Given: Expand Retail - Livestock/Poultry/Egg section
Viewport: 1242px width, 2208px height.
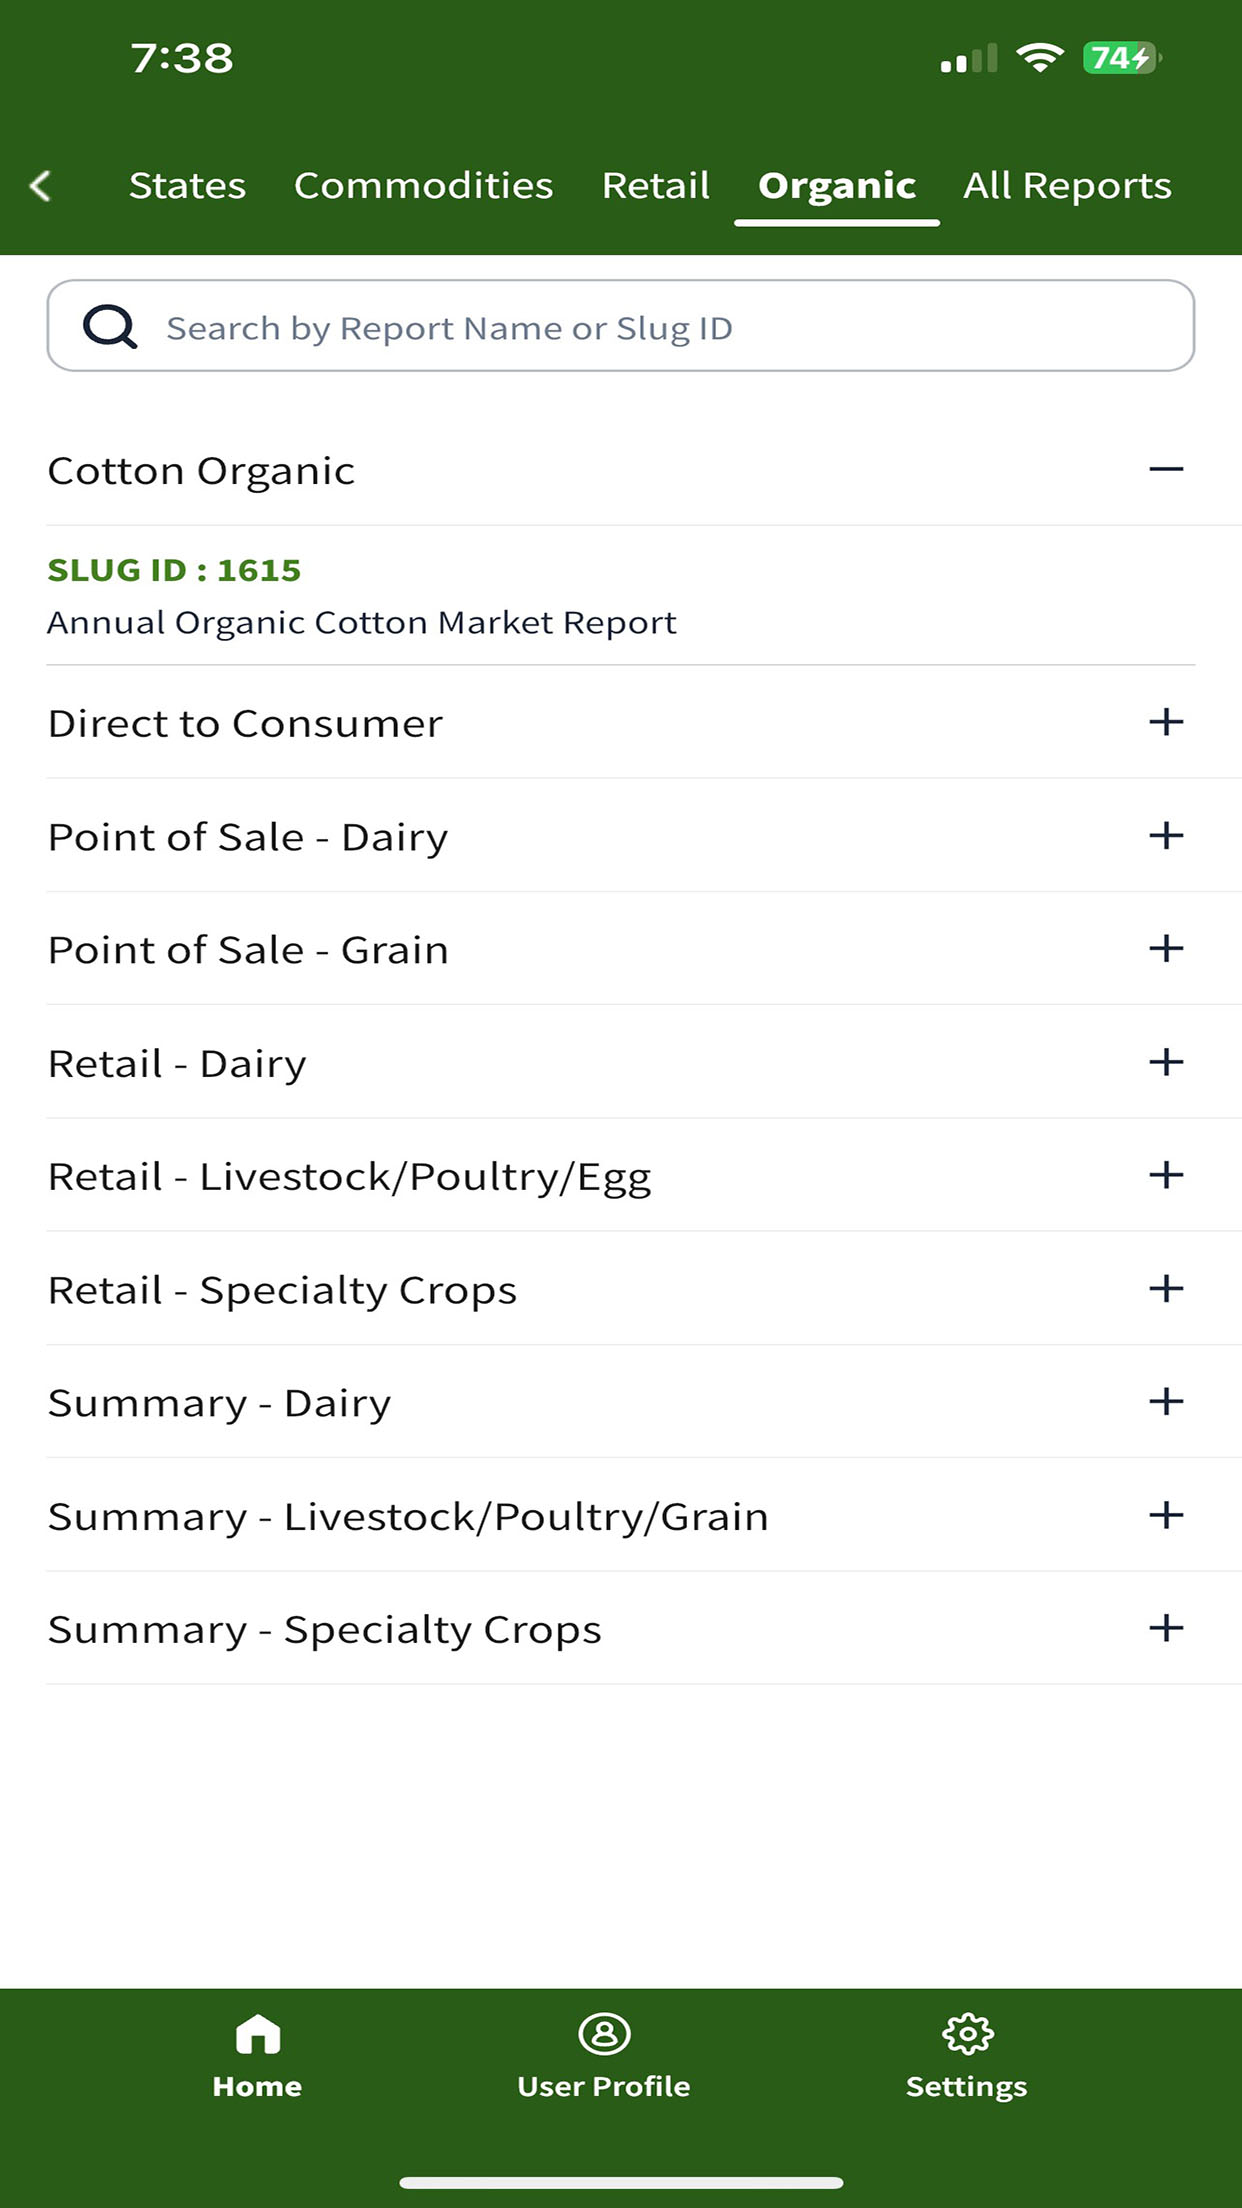Looking at the screenshot, I should click(620, 1175).
